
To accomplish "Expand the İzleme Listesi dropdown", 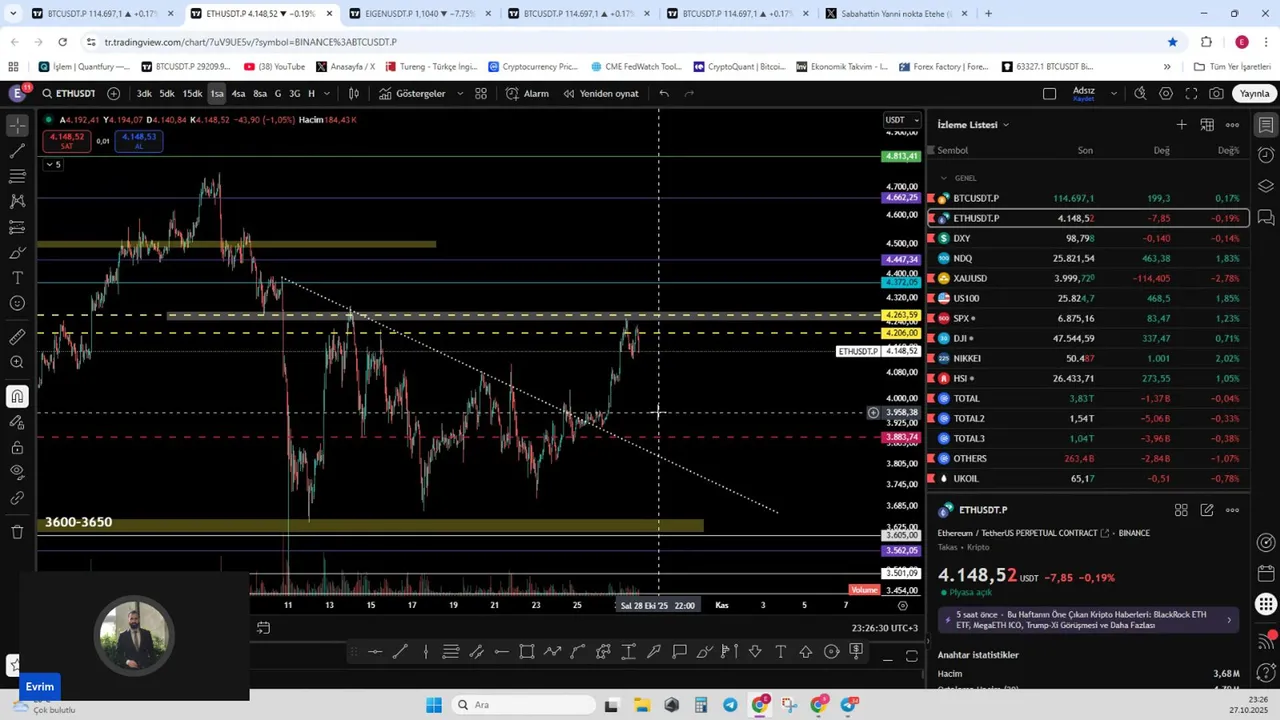I will [973, 125].
